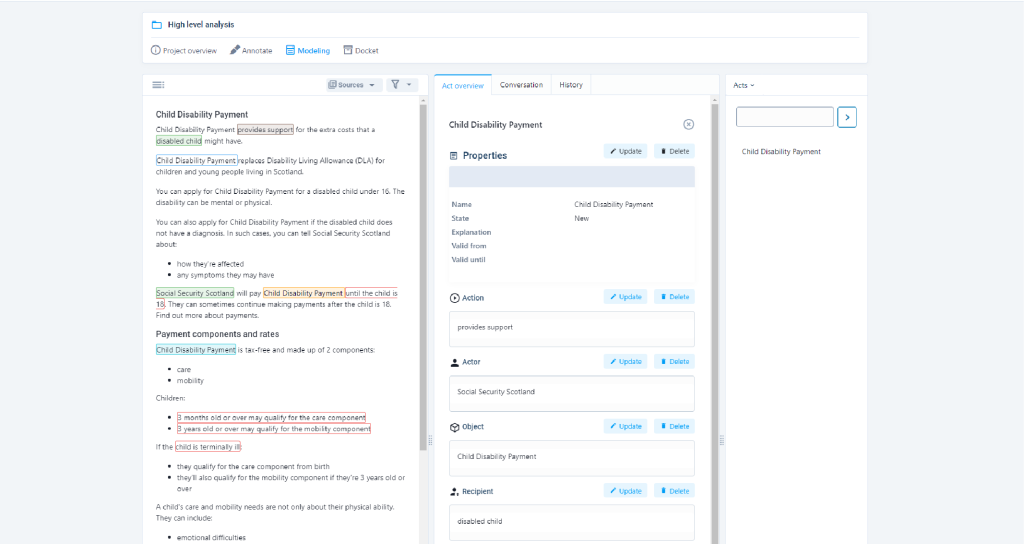
Task: Delete the Object Child Disability Payment
Action: click(675, 426)
